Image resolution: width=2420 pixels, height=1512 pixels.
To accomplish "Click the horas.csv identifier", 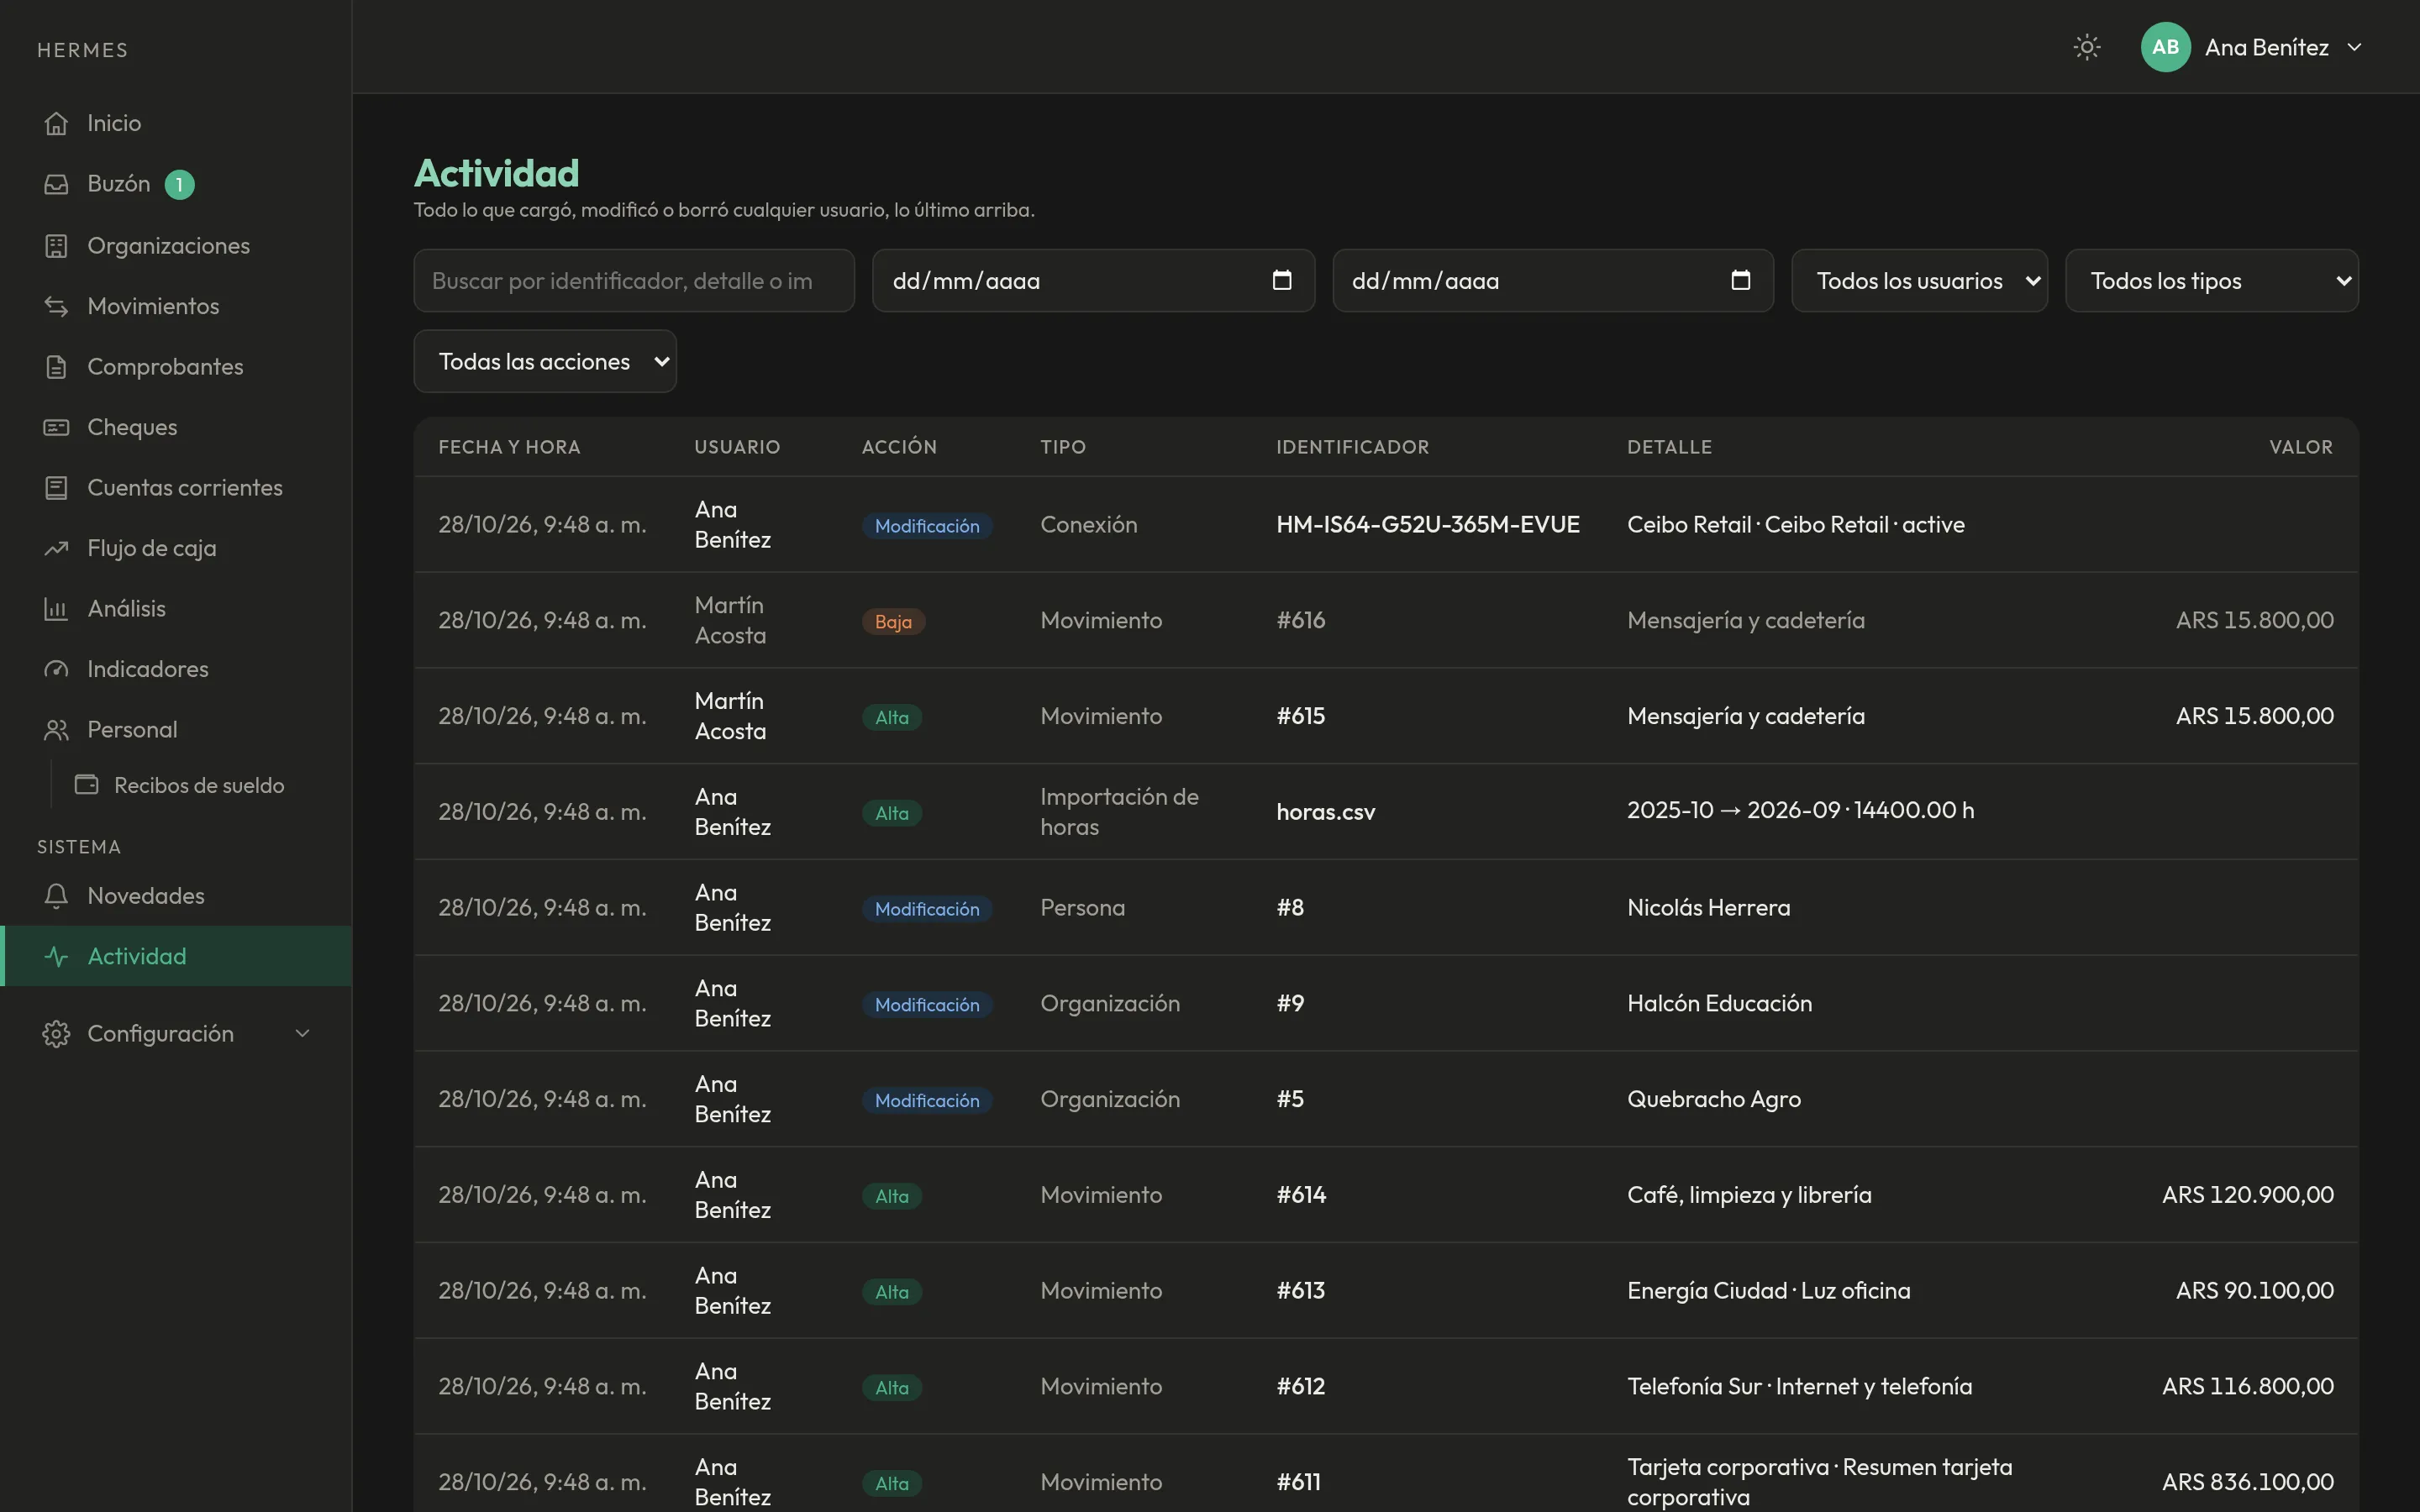I will pos(1325,812).
